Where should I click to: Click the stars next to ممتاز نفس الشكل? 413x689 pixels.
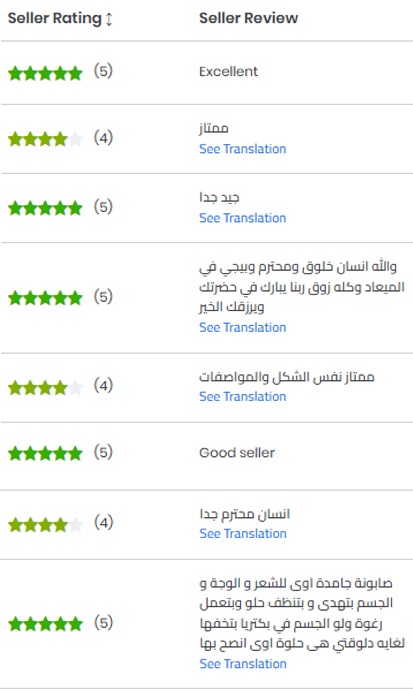click(x=45, y=388)
